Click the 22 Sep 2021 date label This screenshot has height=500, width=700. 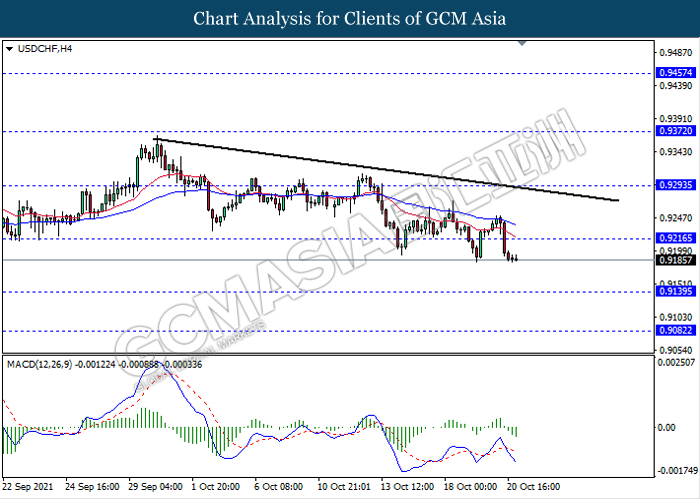tap(28, 487)
